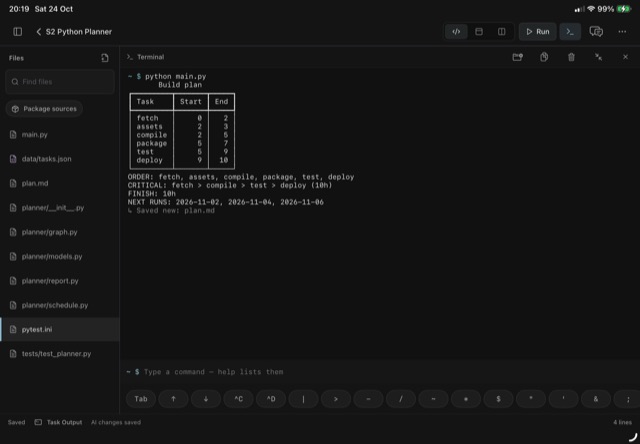The width and height of the screenshot is (640, 444).
Task: Open data/tasks.json file
Action: 60,159
